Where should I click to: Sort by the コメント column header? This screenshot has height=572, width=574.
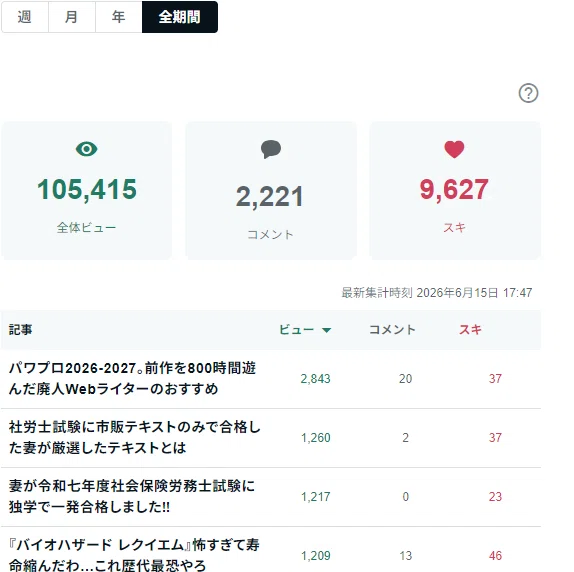pos(392,330)
